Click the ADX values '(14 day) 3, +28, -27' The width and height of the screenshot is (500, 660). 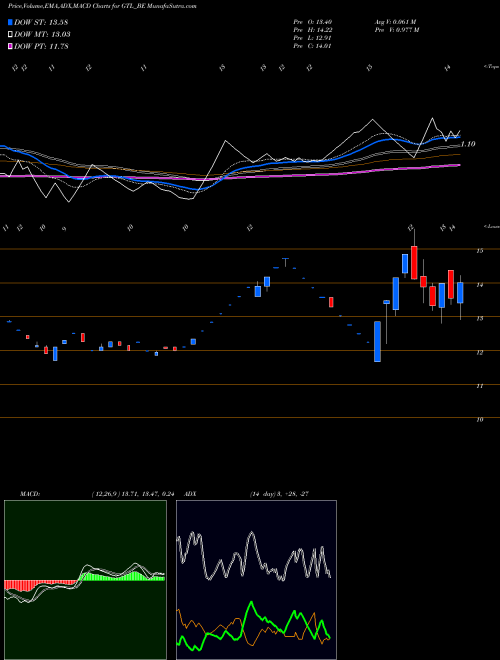tap(279, 494)
